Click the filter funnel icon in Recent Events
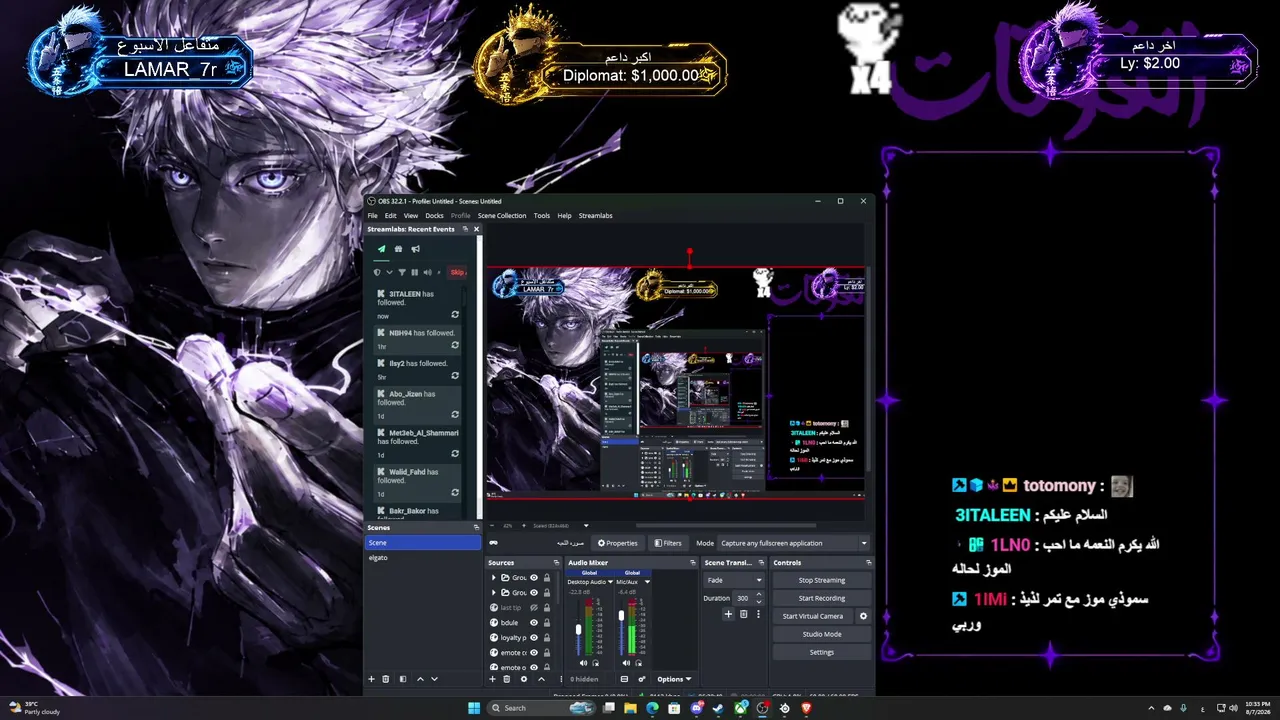 point(403,272)
